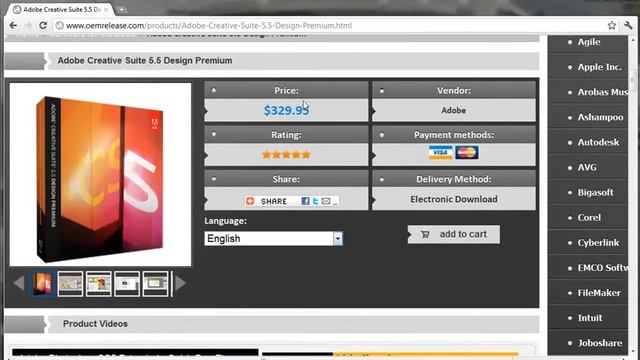Click the Visa payment icon
This screenshot has height=360, width=640.
tap(440, 152)
